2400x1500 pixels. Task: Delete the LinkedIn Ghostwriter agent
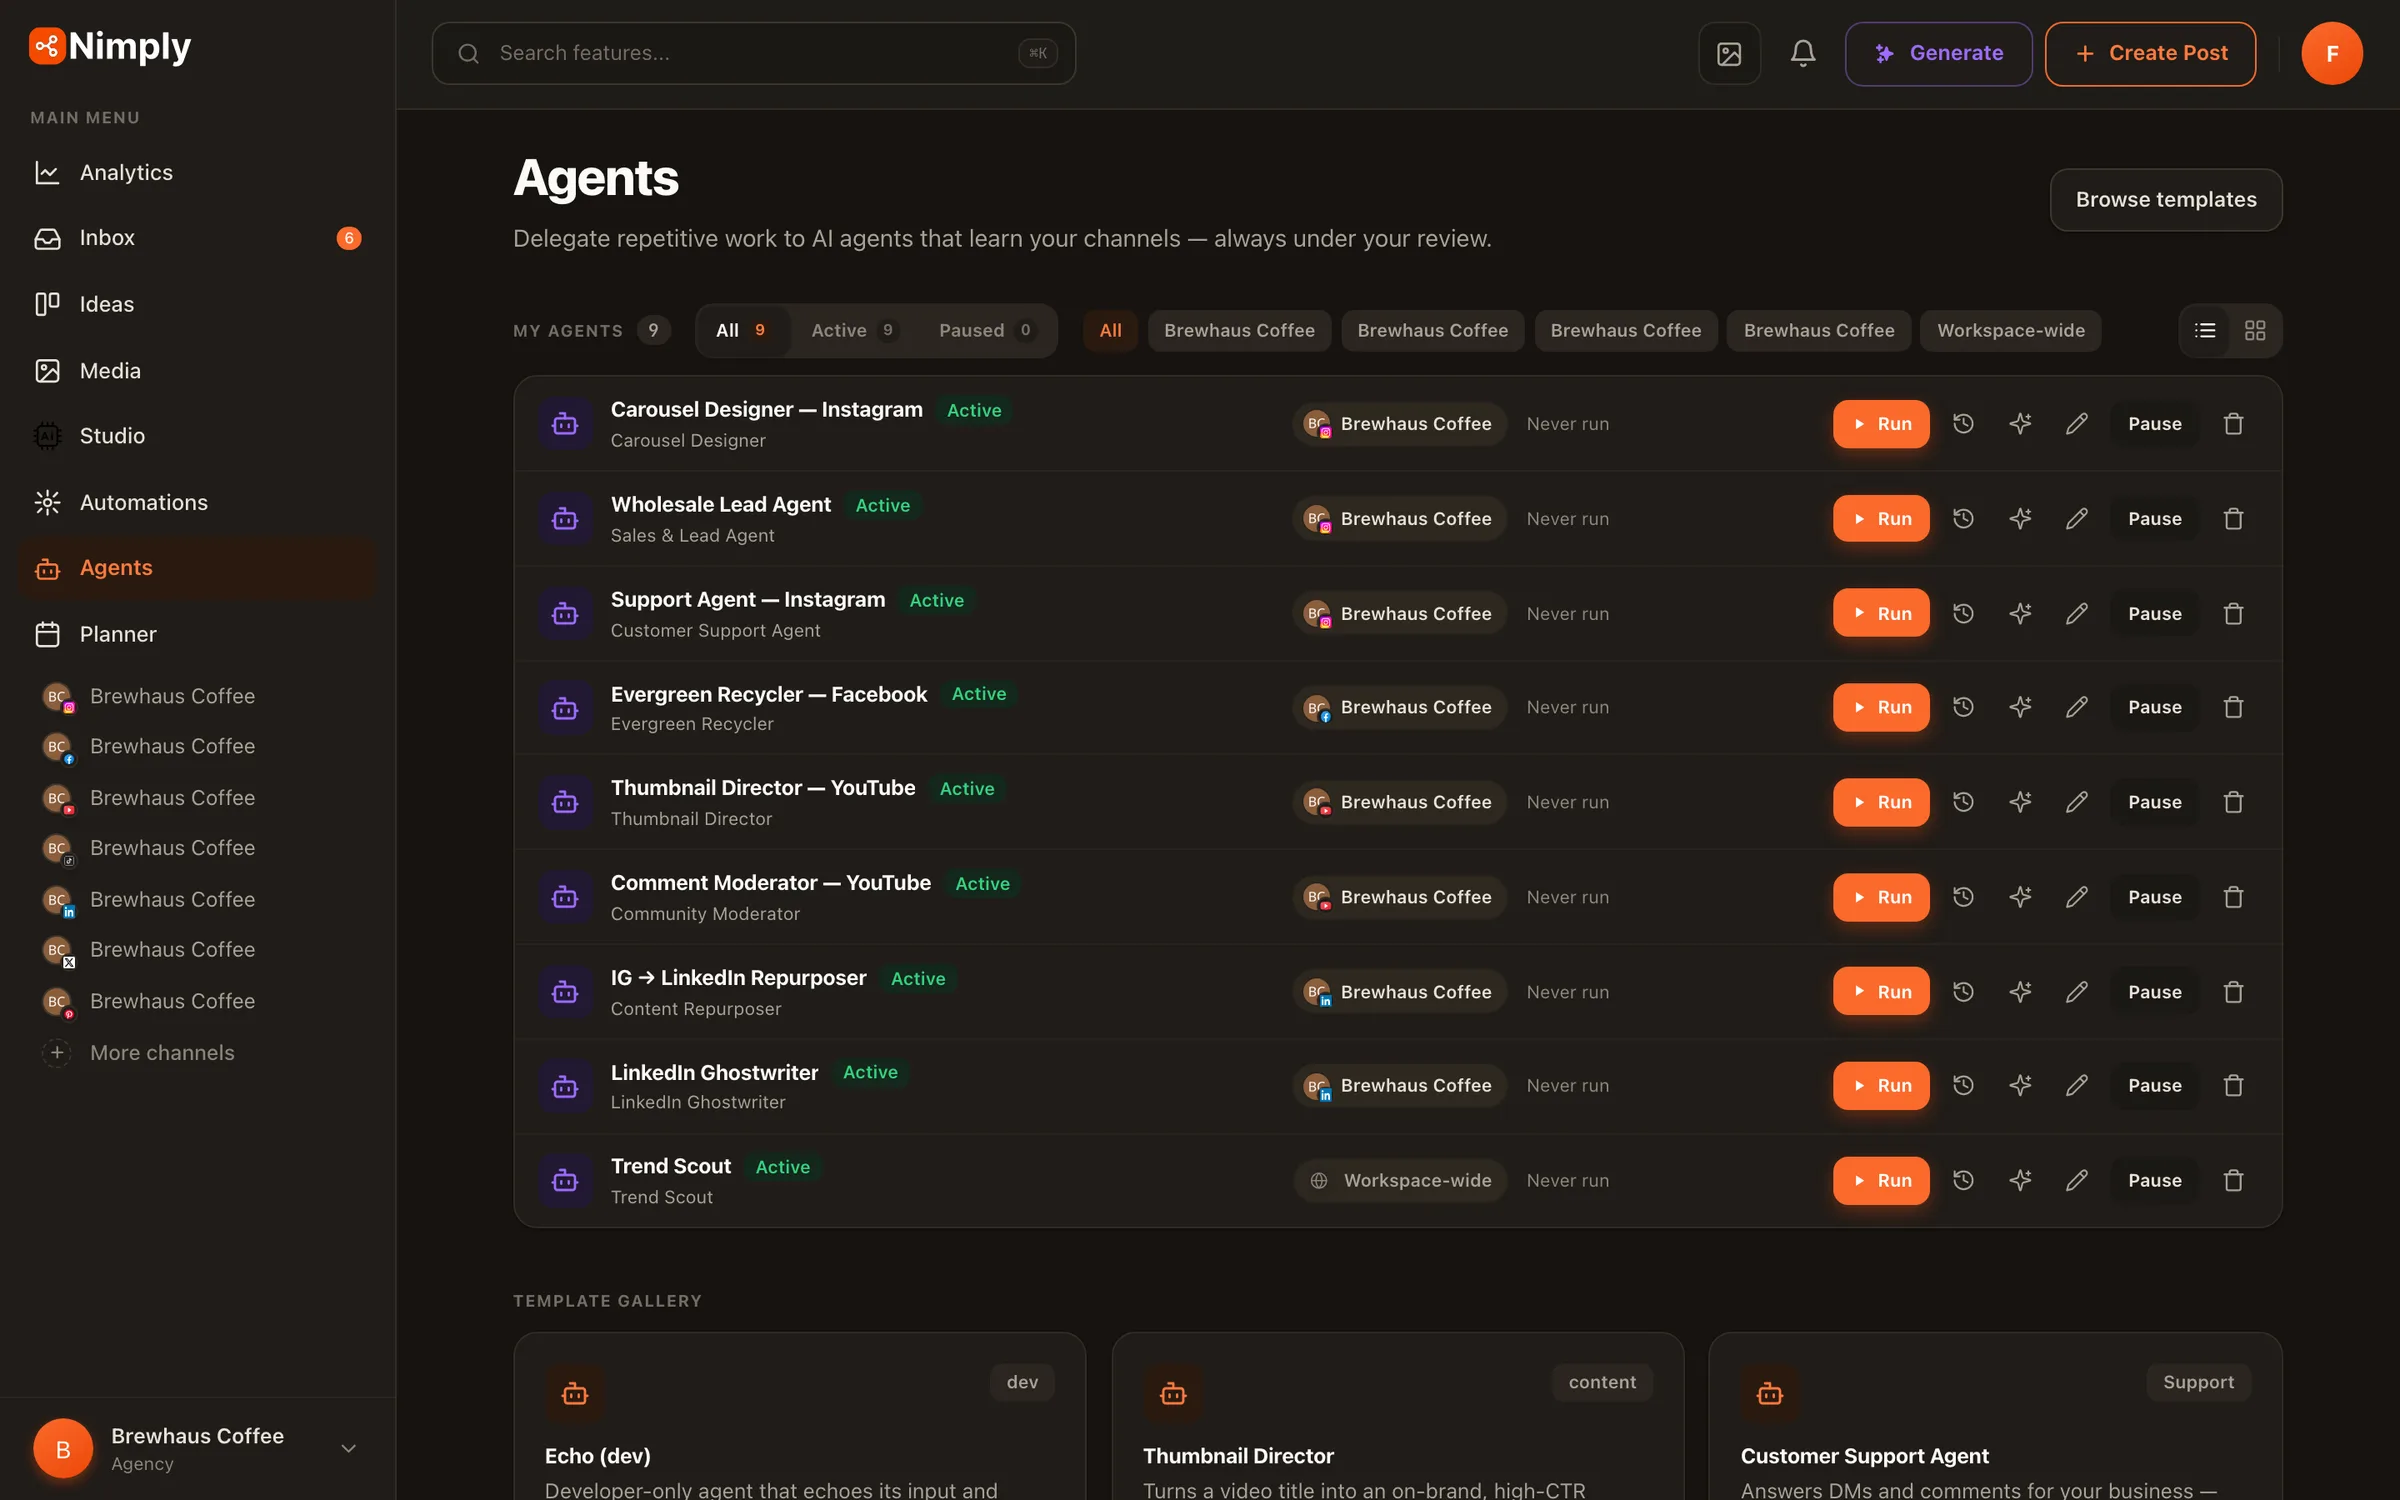tap(2233, 1085)
